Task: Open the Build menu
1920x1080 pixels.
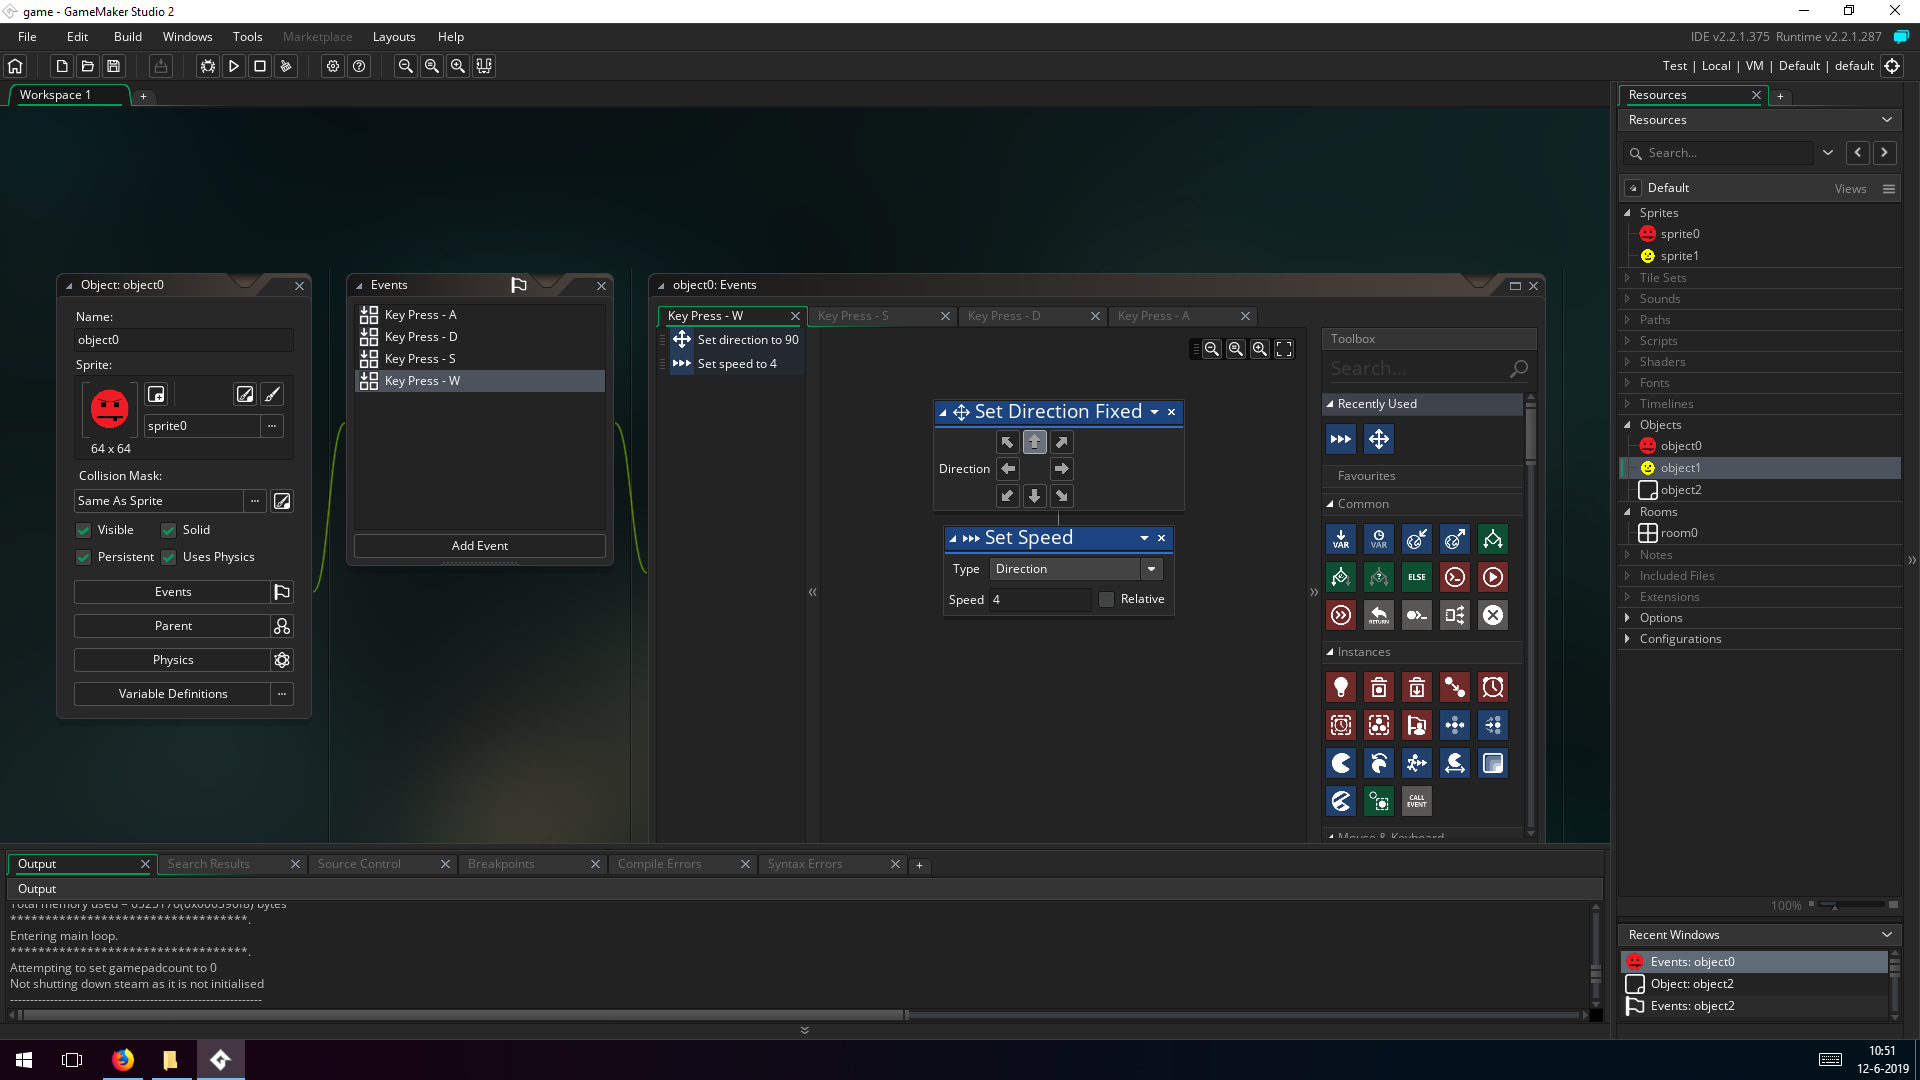Action: 127,37
